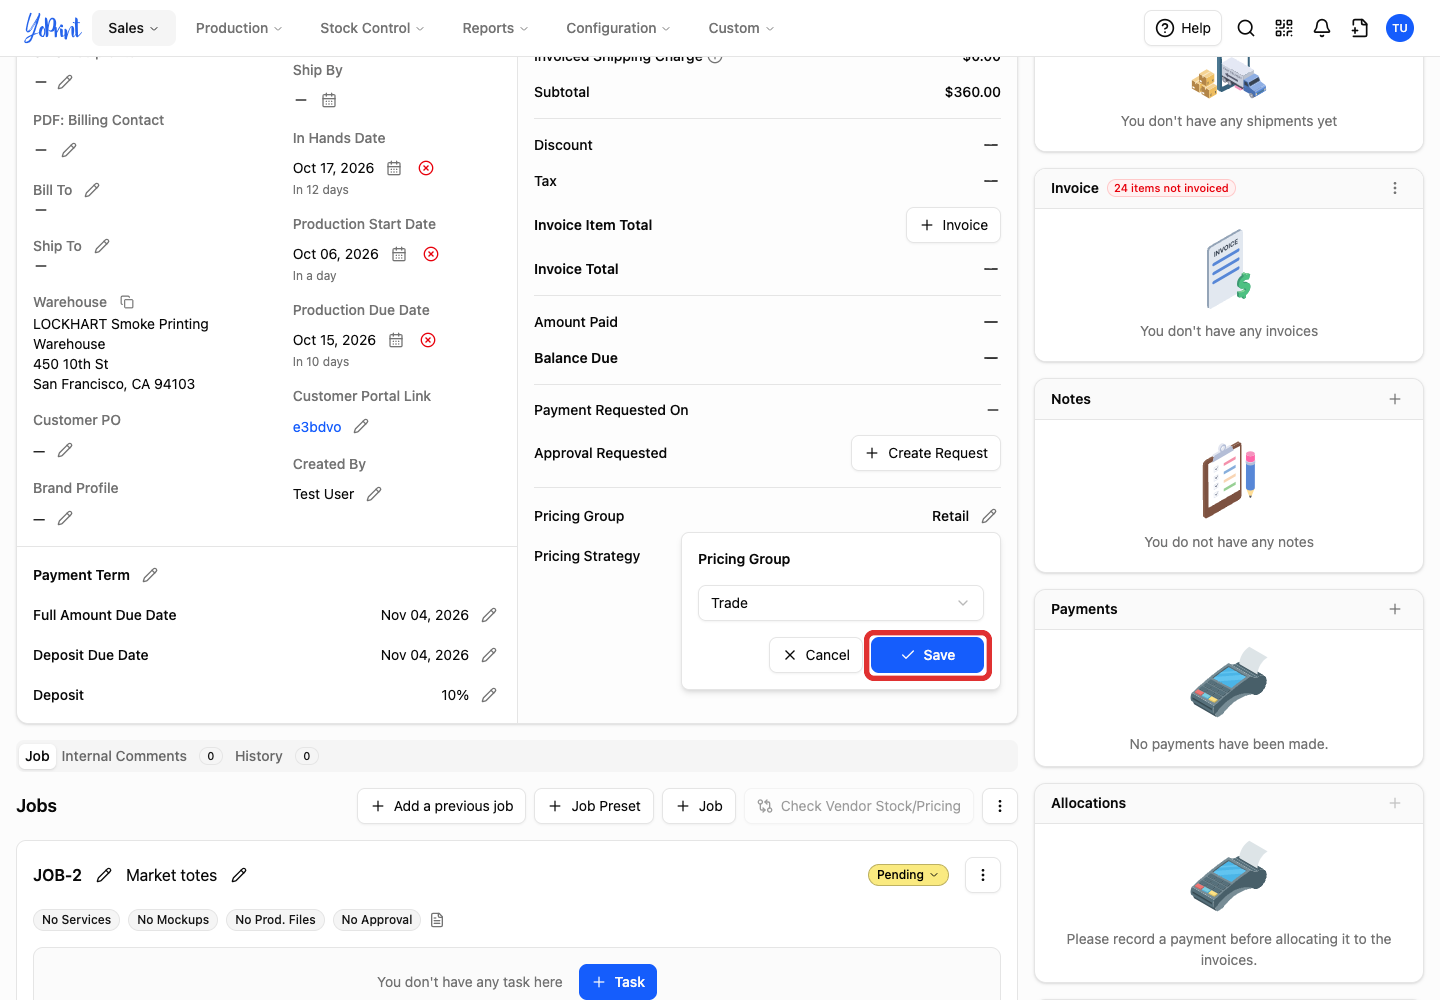Change the Pending job status dropdown
Viewport: 1440px width, 1000px height.
[908, 875]
